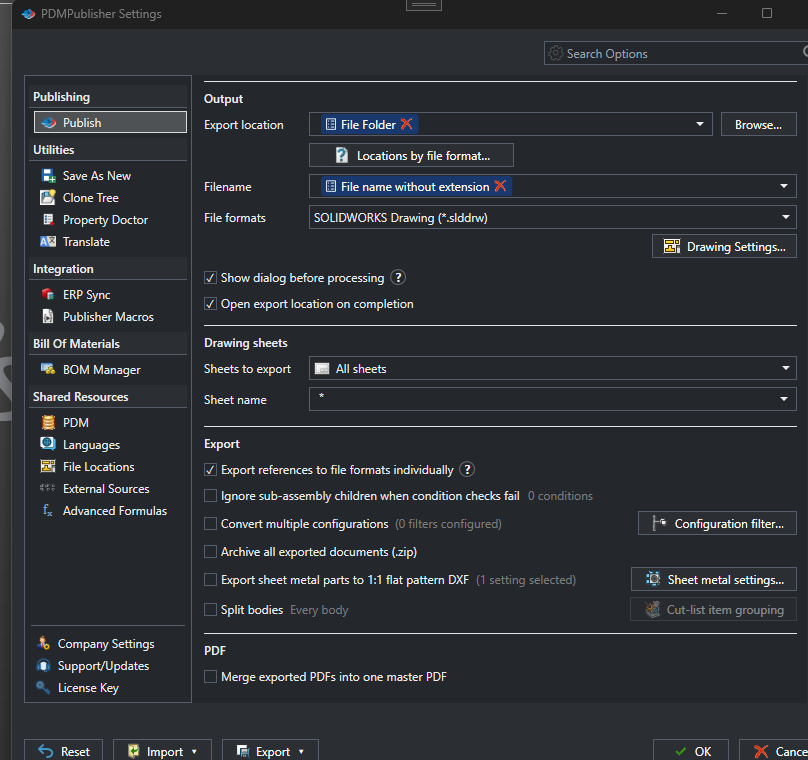Open BOM Manager icon
This screenshot has height=760, width=808.
pos(48,369)
